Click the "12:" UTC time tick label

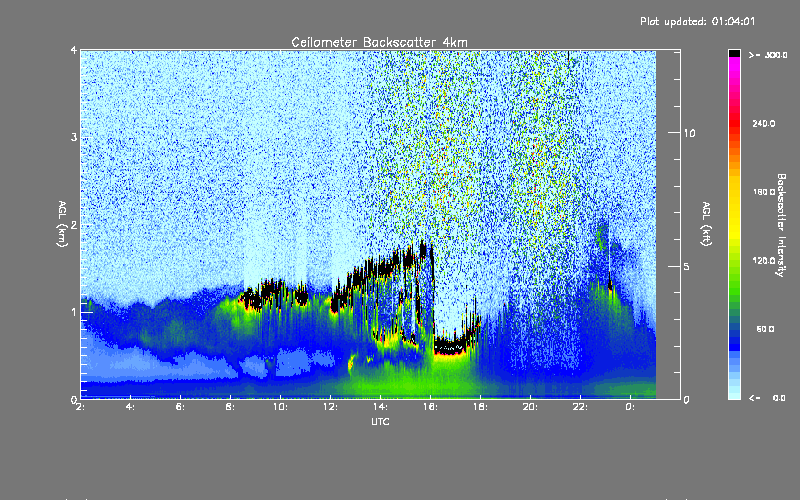330,407
